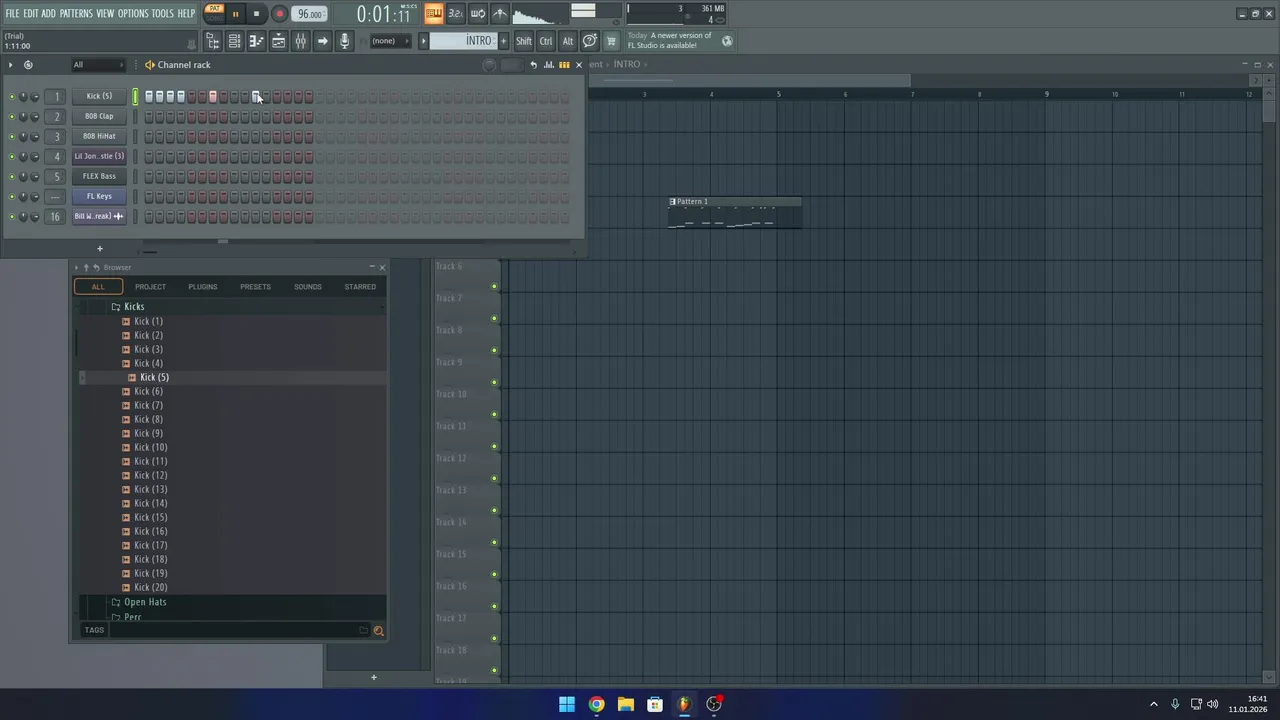The image size is (1280, 720).
Task: Open the Kick (5) channel button
Action: (99, 96)
